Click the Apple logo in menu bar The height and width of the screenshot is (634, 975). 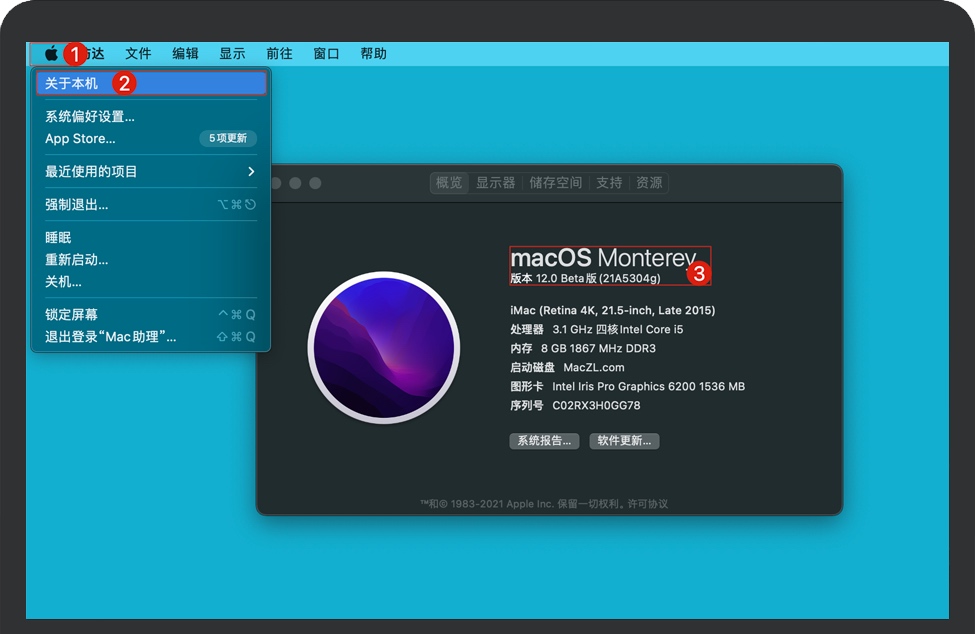click(51, 54)
